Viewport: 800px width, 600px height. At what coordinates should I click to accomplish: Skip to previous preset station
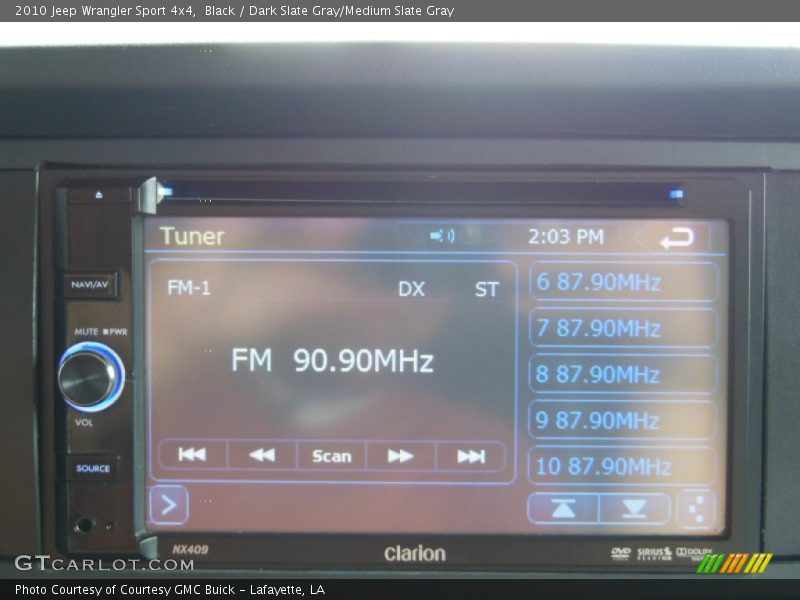(192, 455)
